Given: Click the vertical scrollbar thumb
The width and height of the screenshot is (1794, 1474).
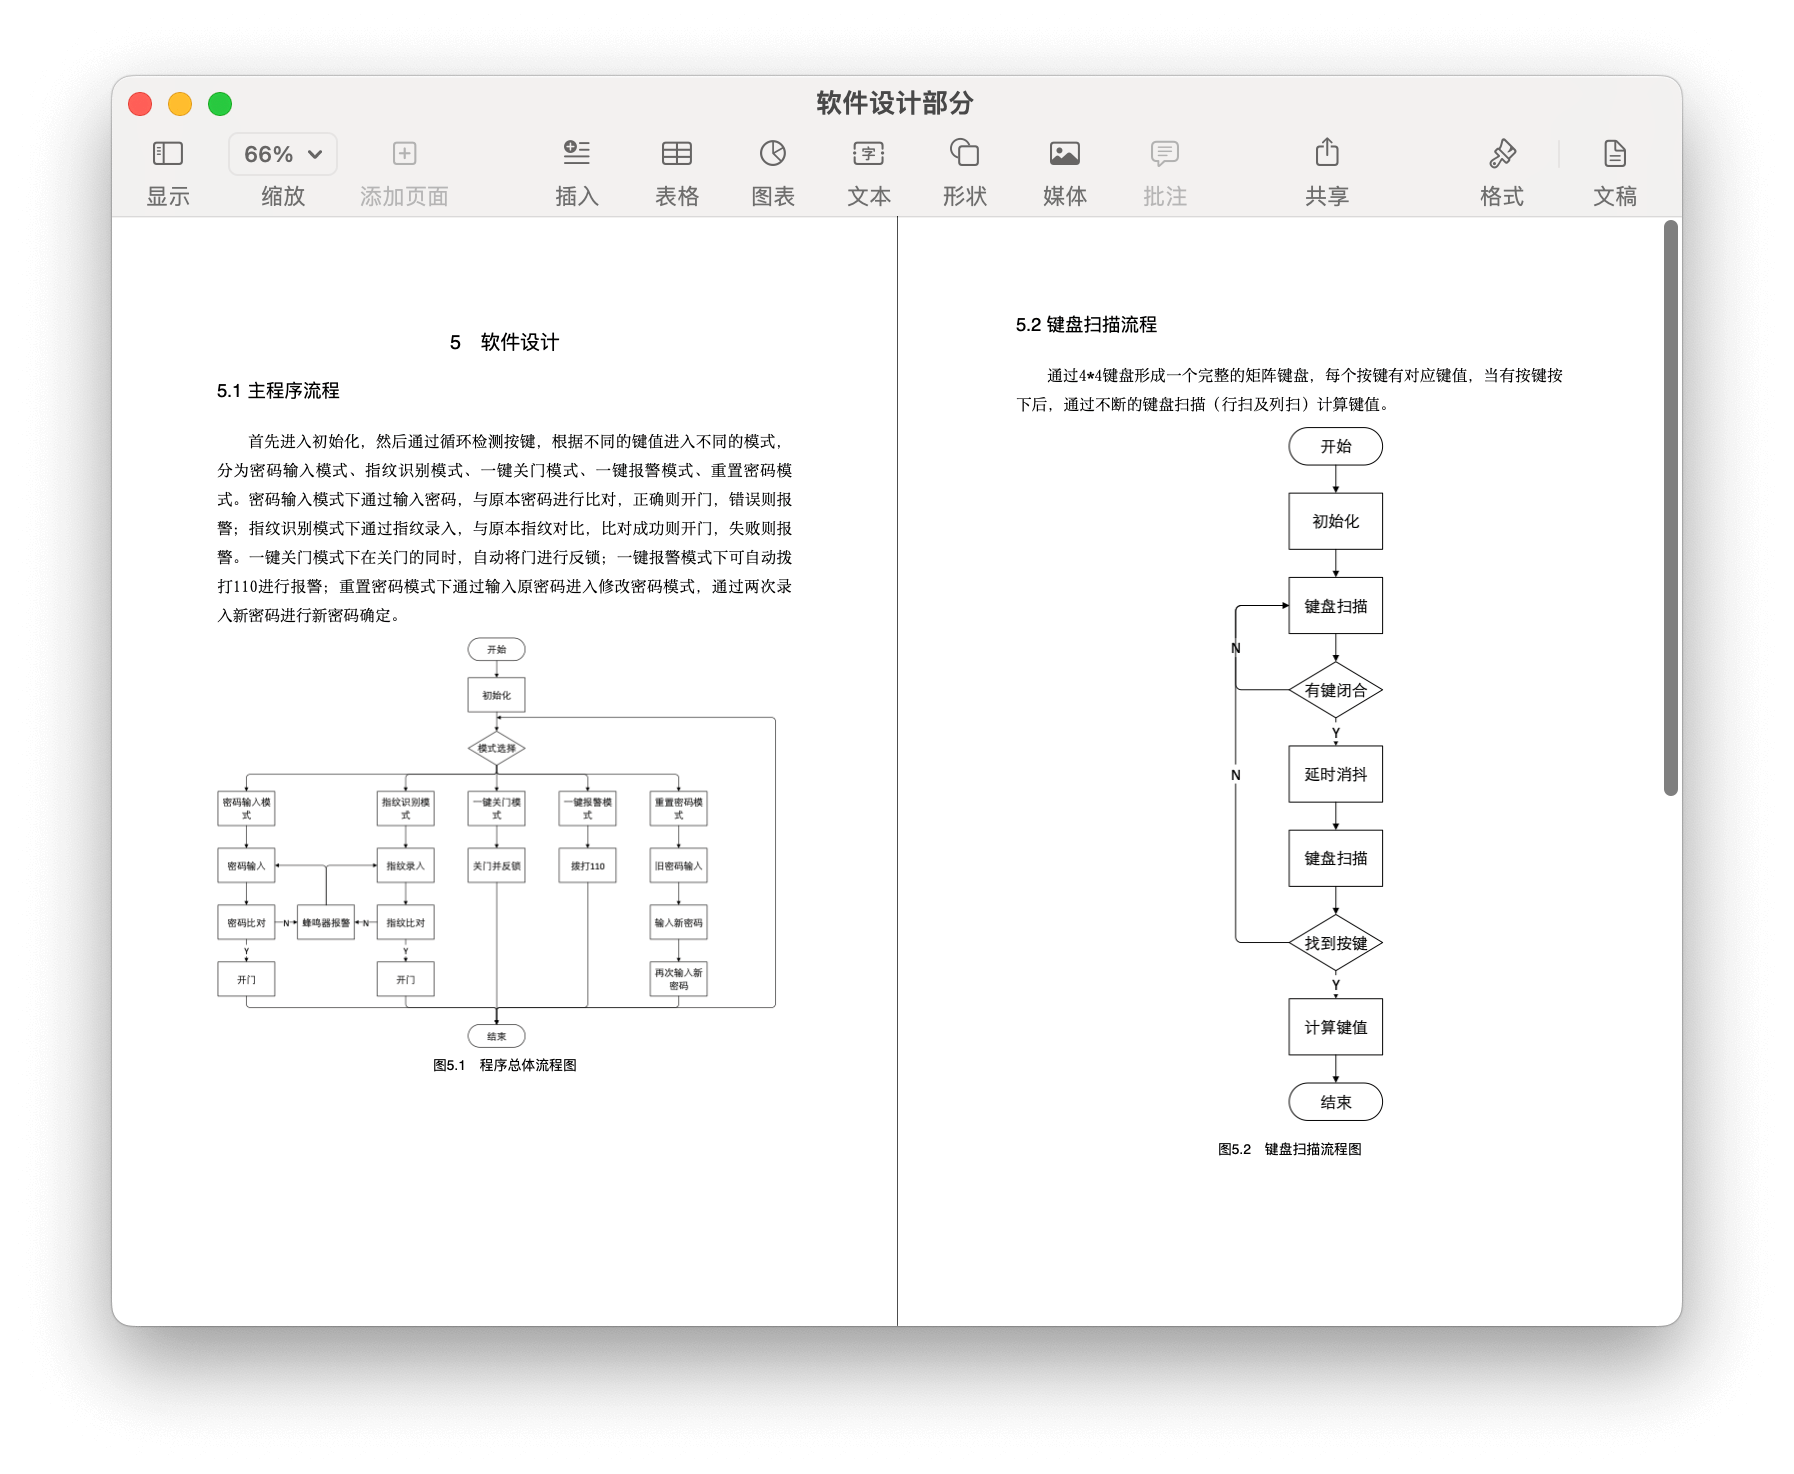Looking at the screenshot, I should [x=1670, y=508].
